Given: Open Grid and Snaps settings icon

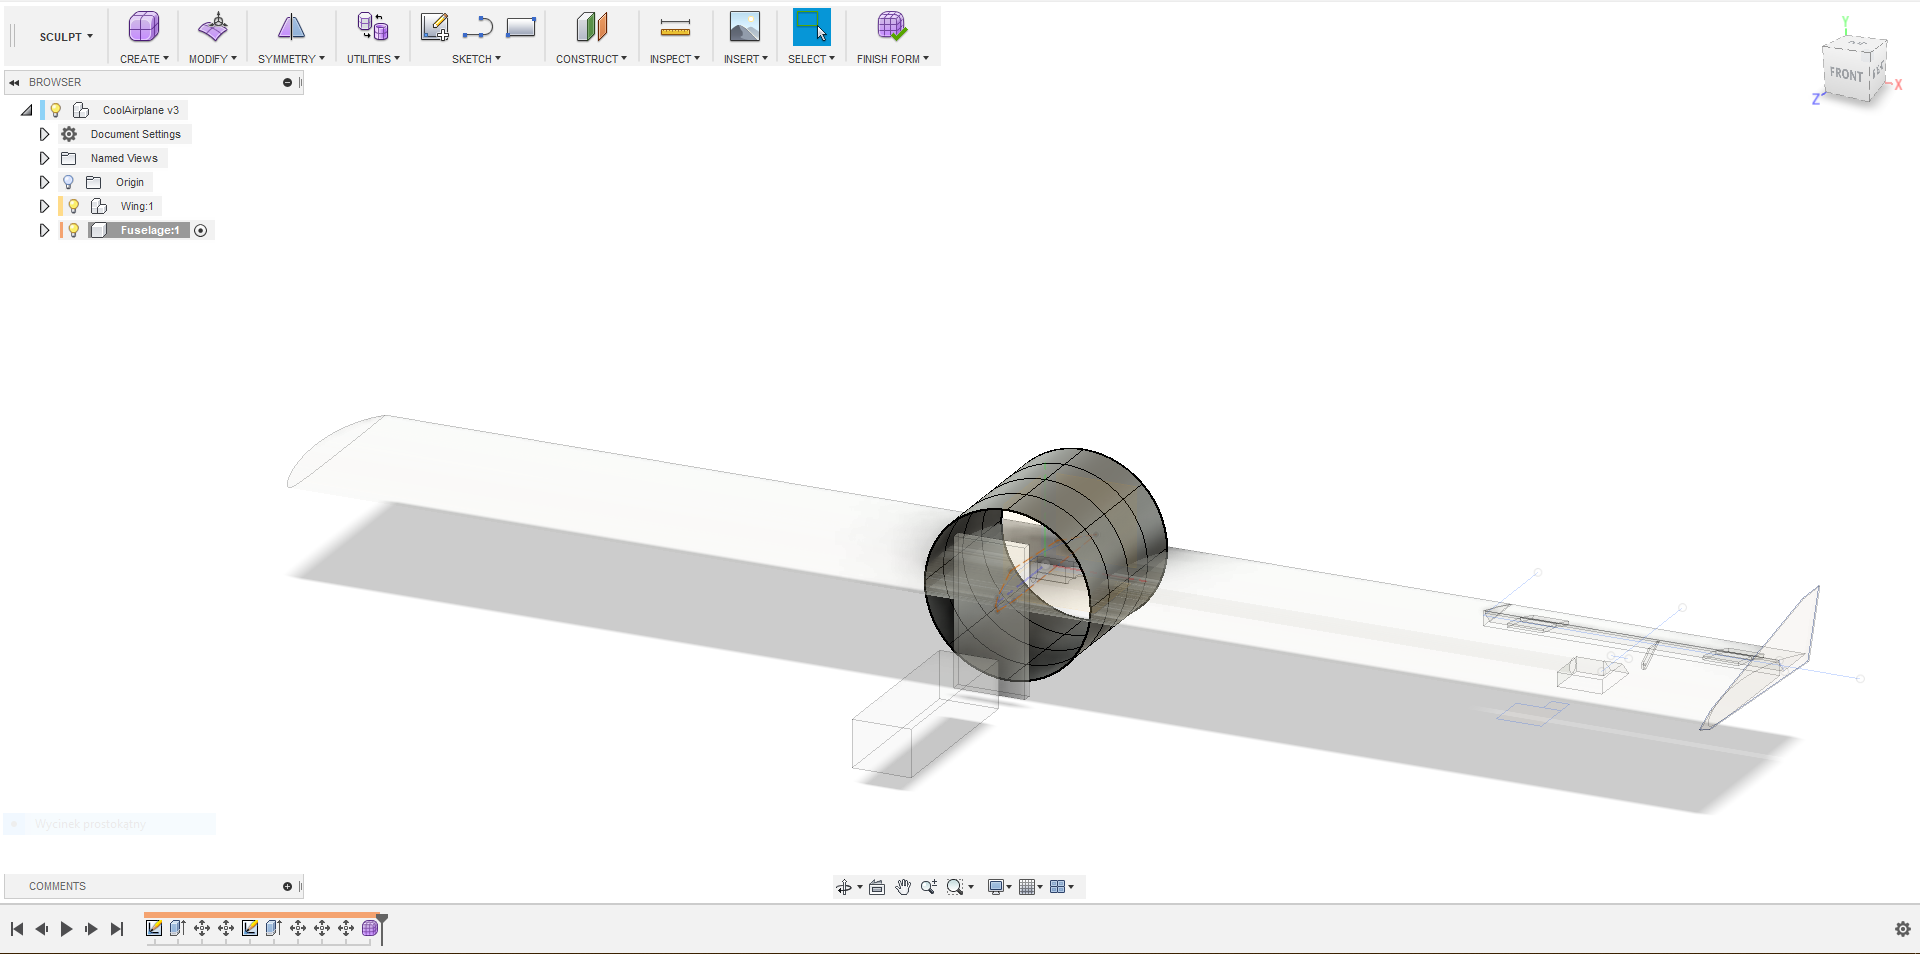Looking at the screenshot, I should point(1027,887).
